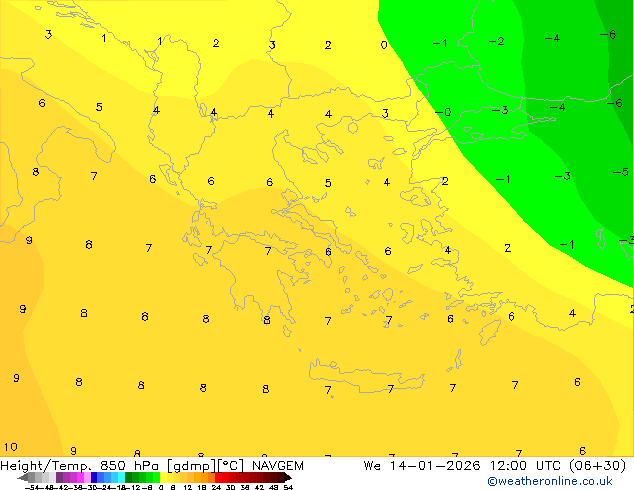Click the dark blue swatch in the legend
Screen dimensions: 634x490
94,477
